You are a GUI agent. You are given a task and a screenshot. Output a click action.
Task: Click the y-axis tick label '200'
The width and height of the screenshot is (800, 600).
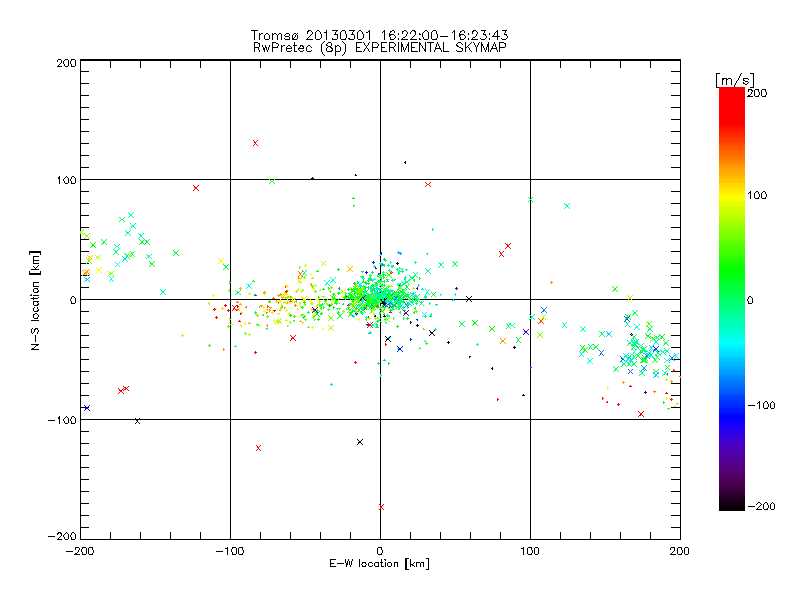tap(67, 63)
